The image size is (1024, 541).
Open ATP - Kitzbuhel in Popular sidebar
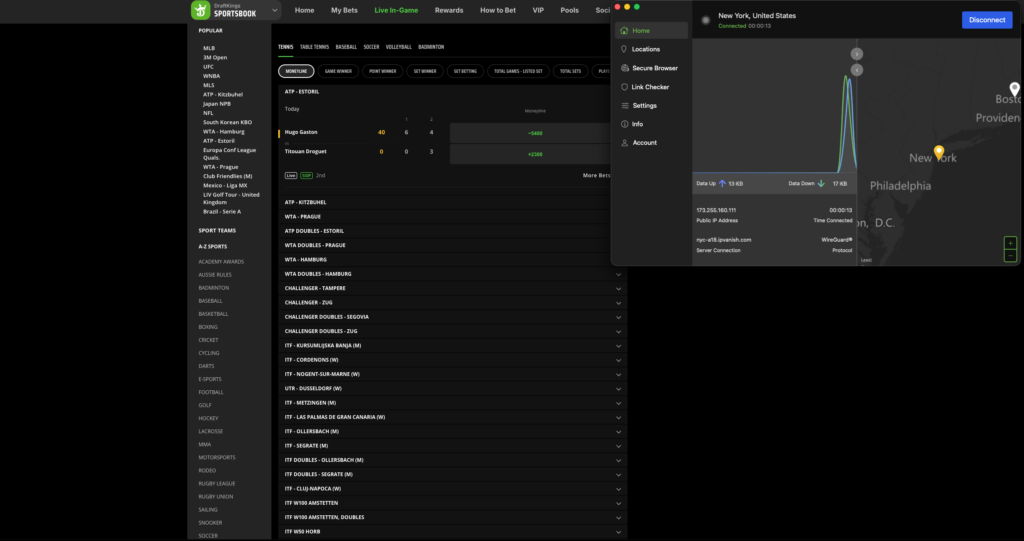pyautogui.click(x=223, y=95)
